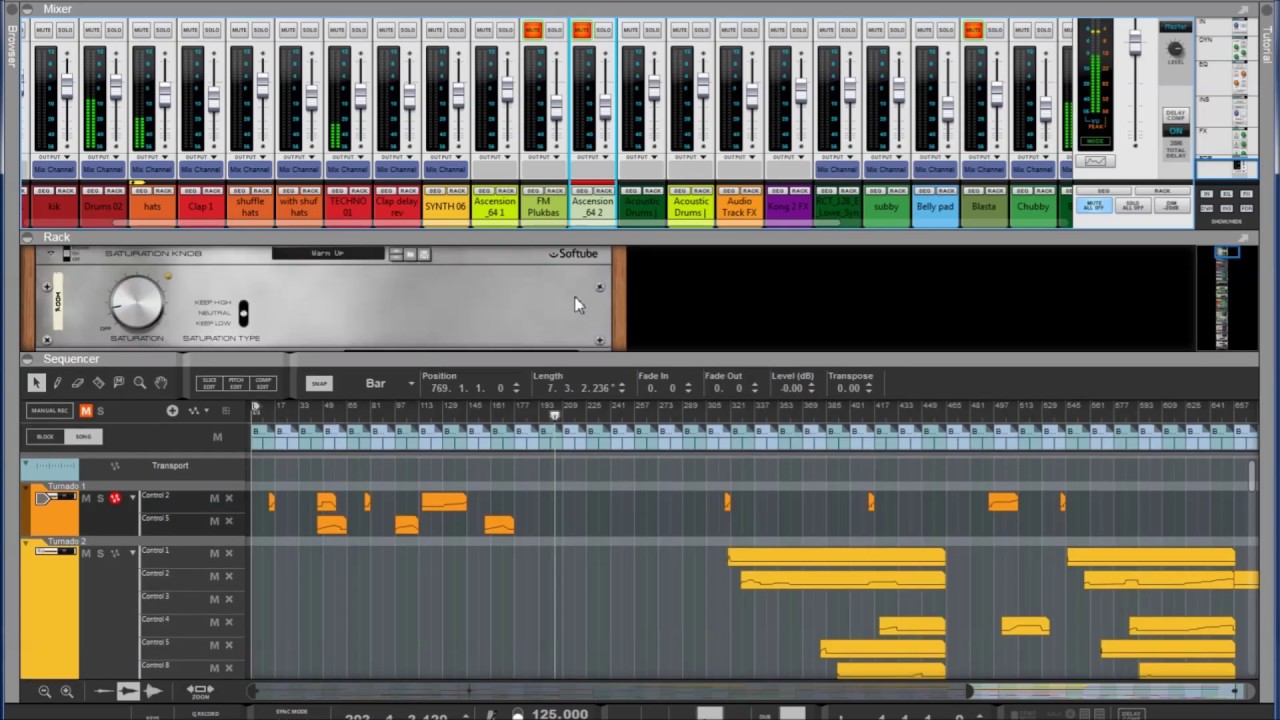
Task: Mute the kik mixer channel
Action: 43,31
